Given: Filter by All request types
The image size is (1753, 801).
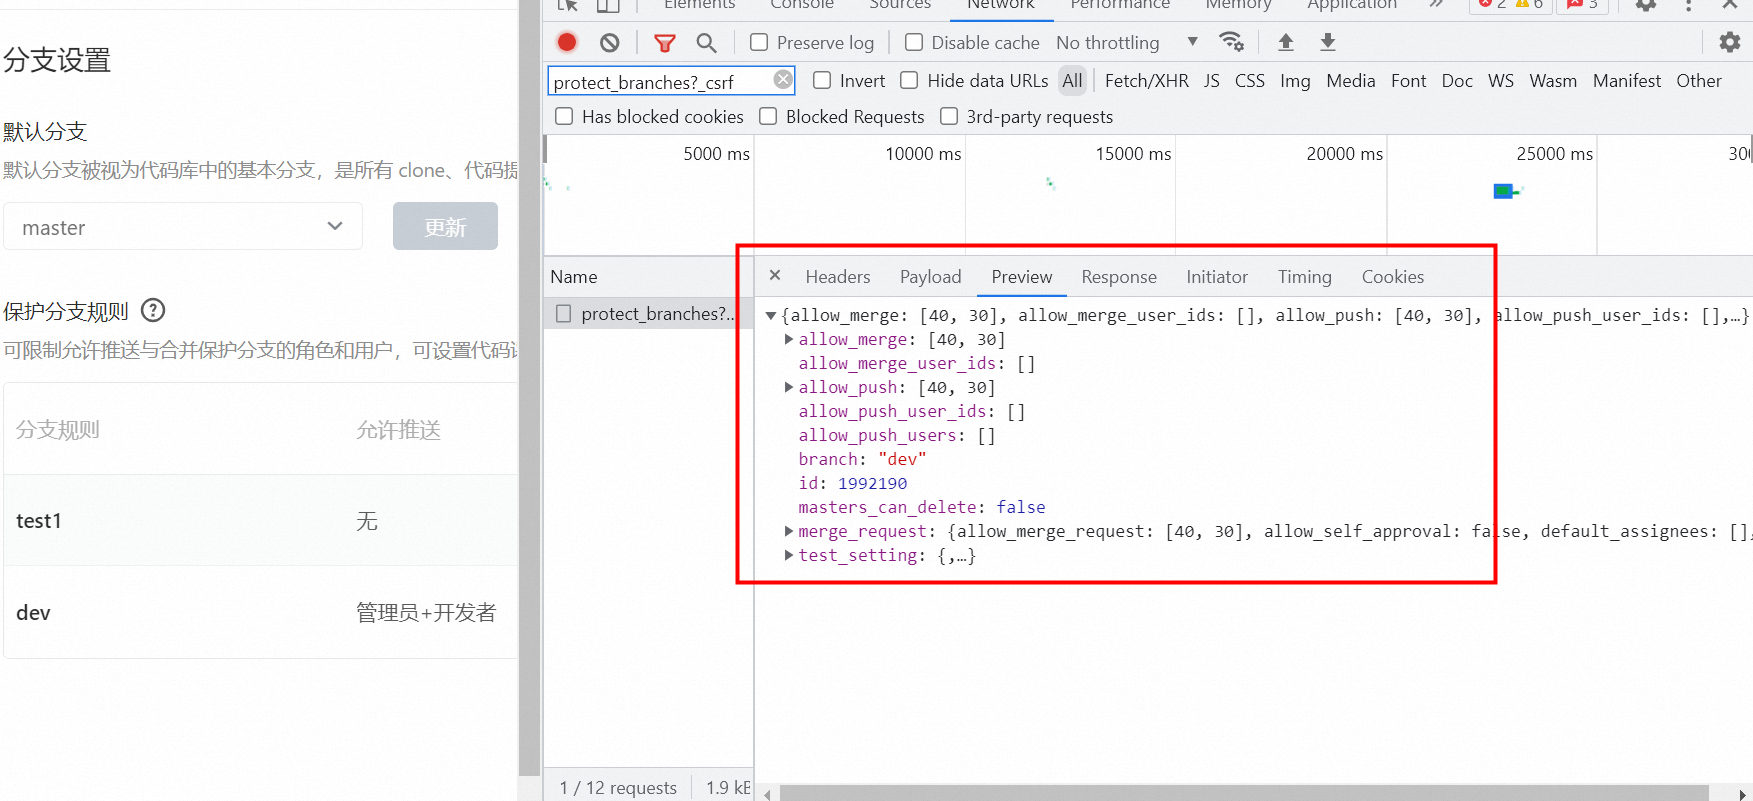Looking at the screenshot, I should point(1072,80).
